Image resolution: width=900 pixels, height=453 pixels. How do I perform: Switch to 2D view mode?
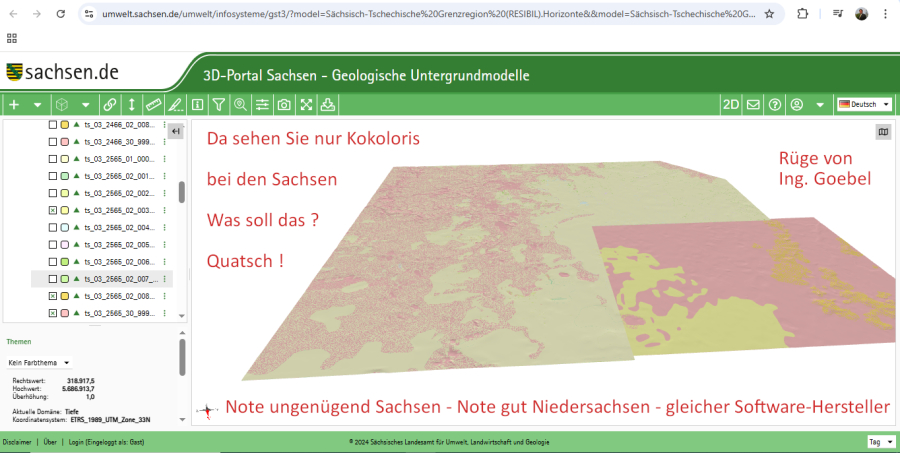[731, 104]
